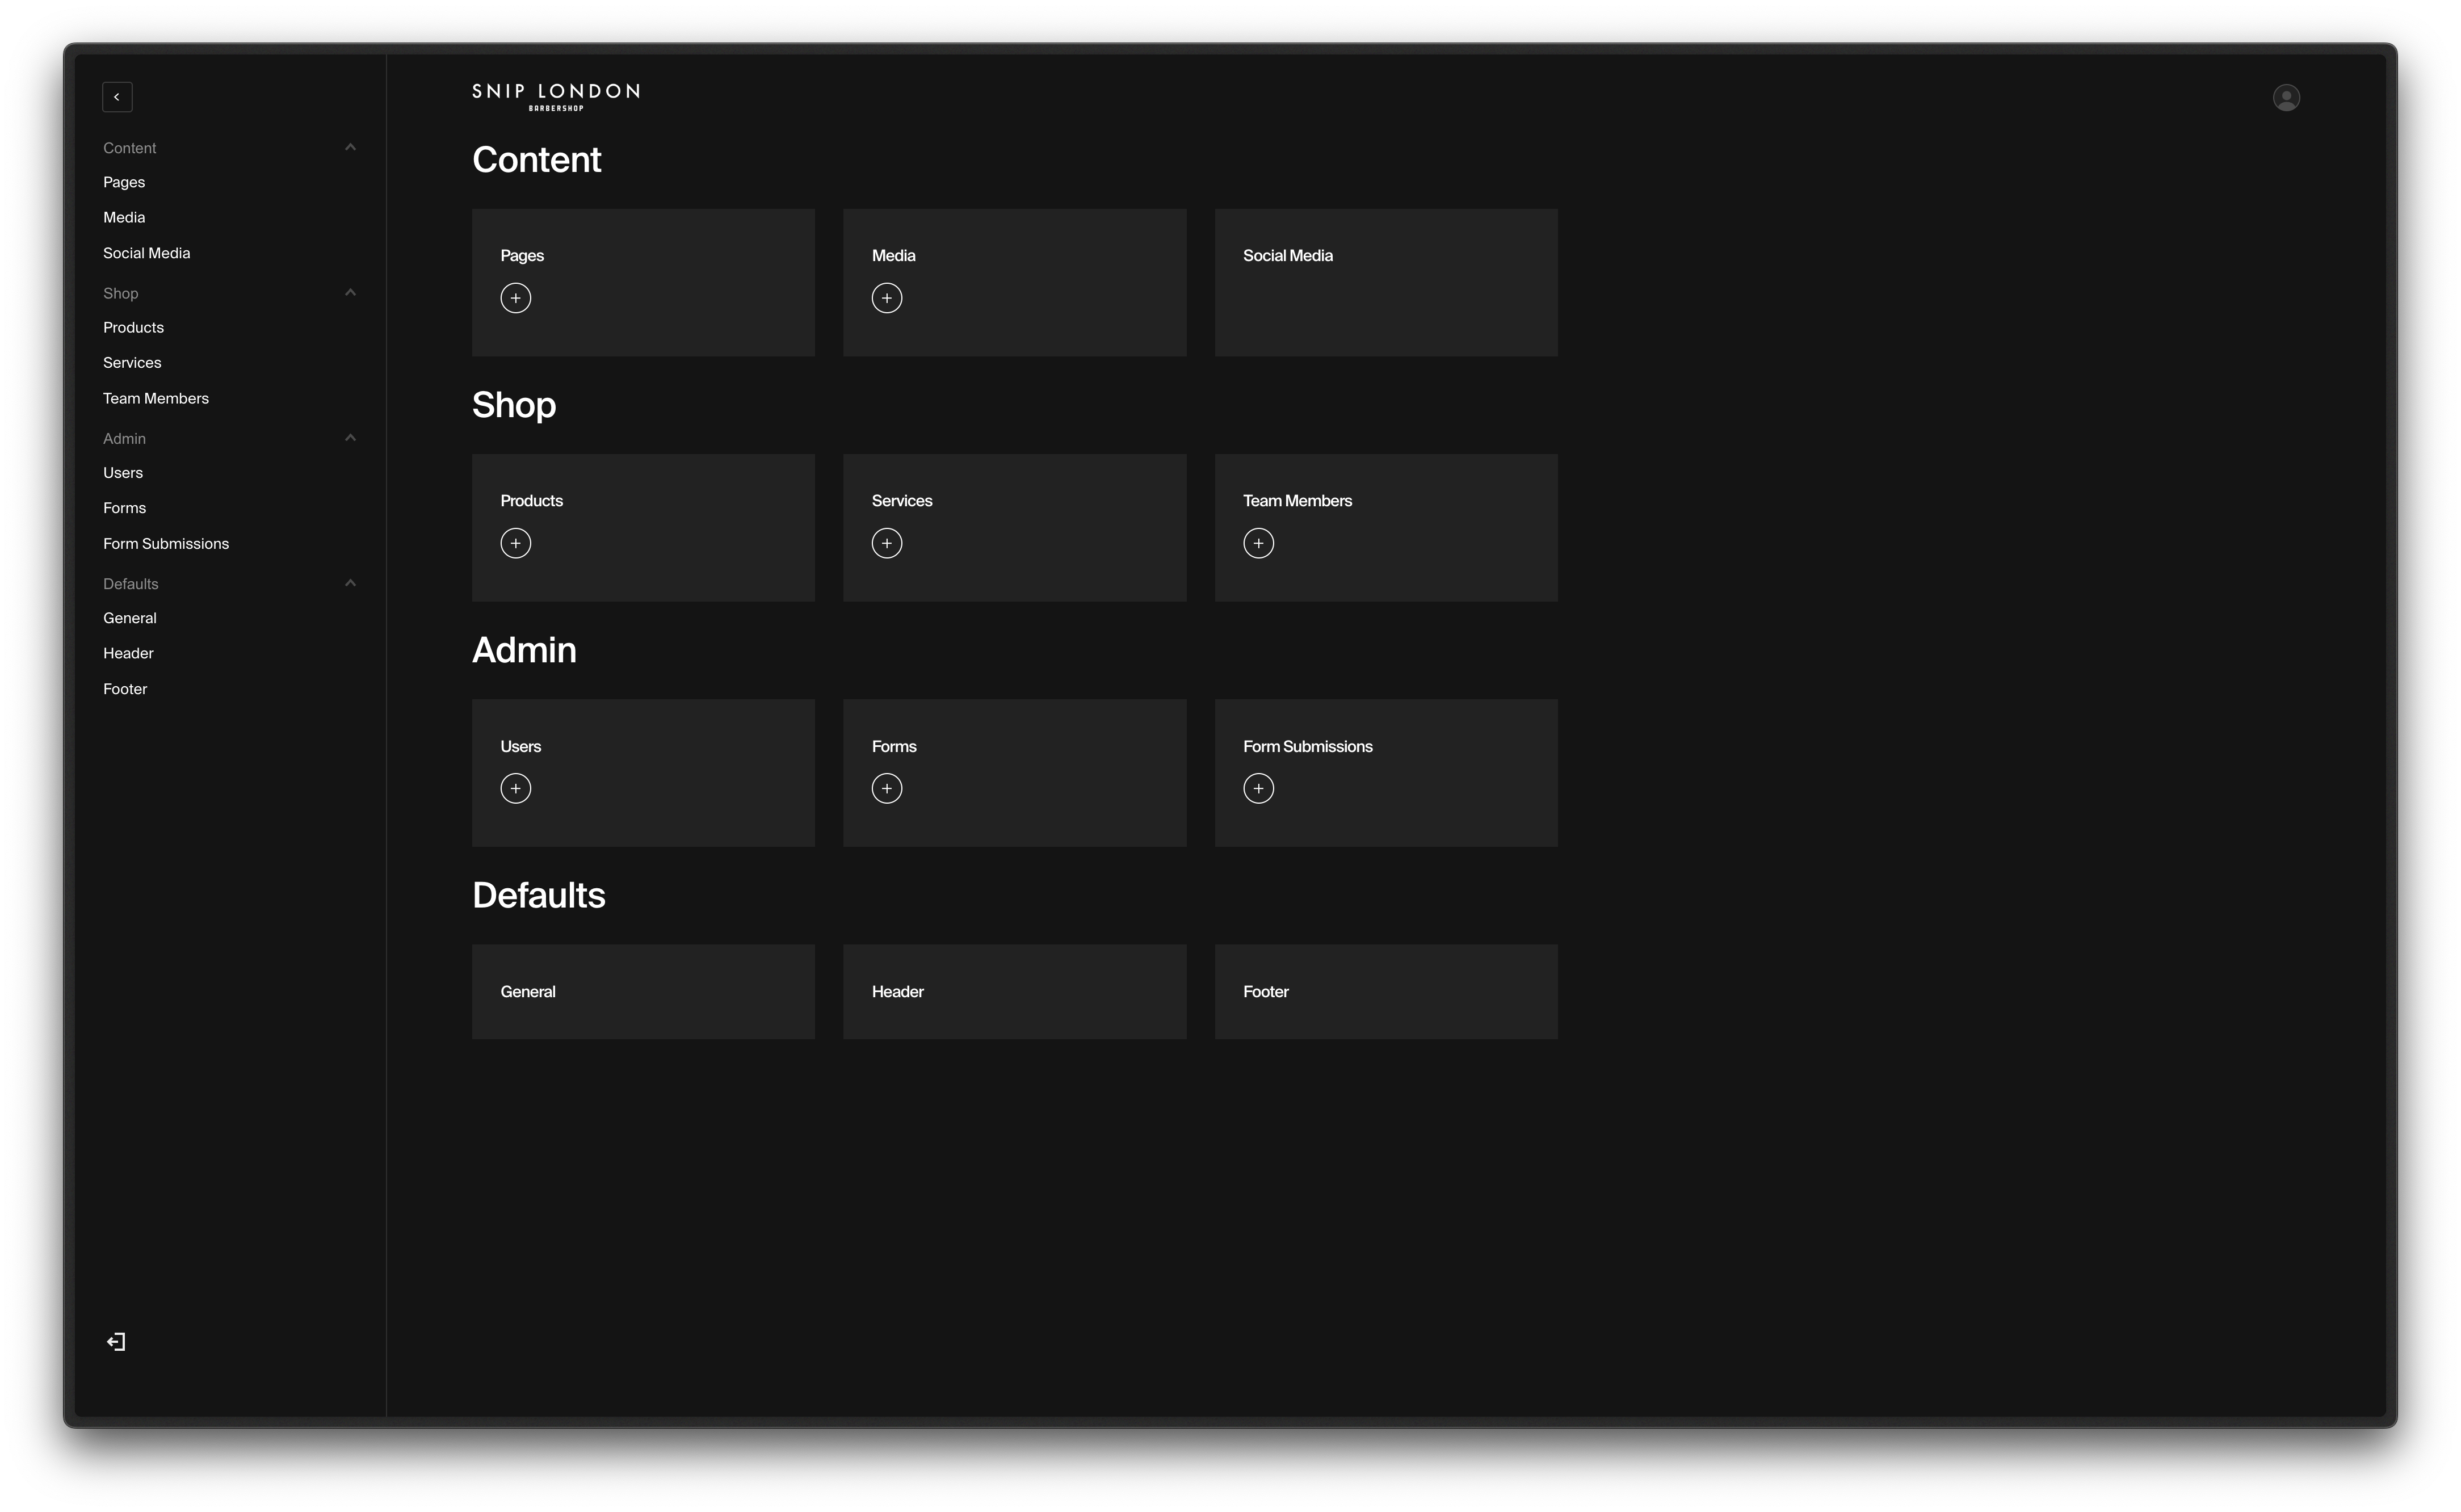Click the logout icon bottom left
The image size is (2461, 1512).
click(116, 1342)
